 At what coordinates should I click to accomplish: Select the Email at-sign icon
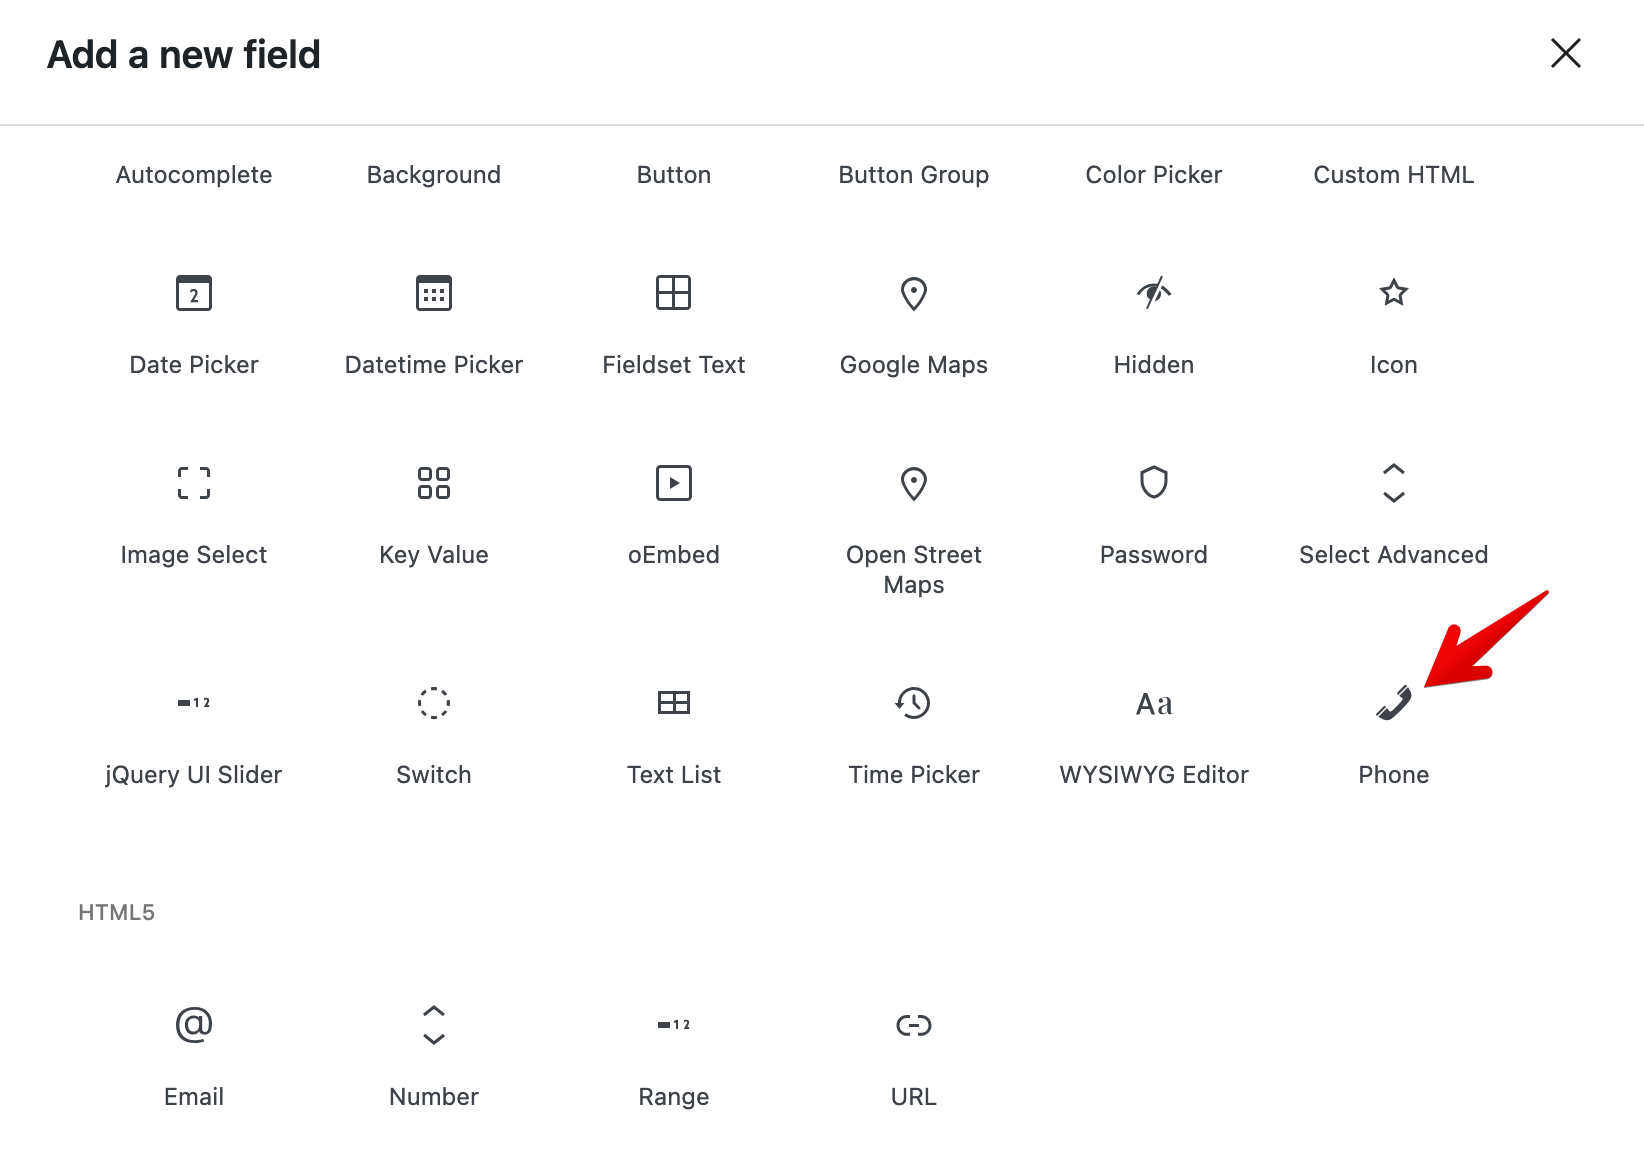(x=193, y=1025)
